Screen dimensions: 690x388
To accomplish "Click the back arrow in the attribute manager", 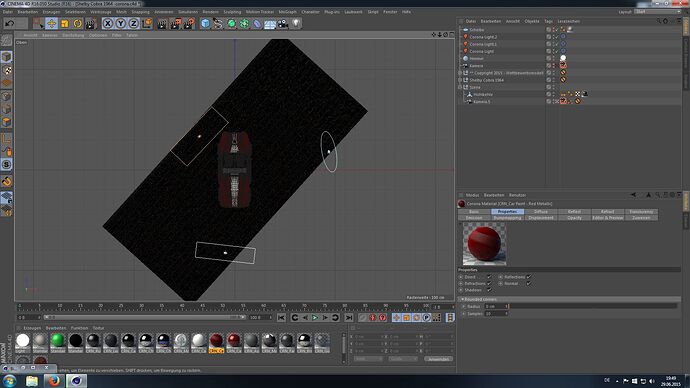I will (633, 195).
